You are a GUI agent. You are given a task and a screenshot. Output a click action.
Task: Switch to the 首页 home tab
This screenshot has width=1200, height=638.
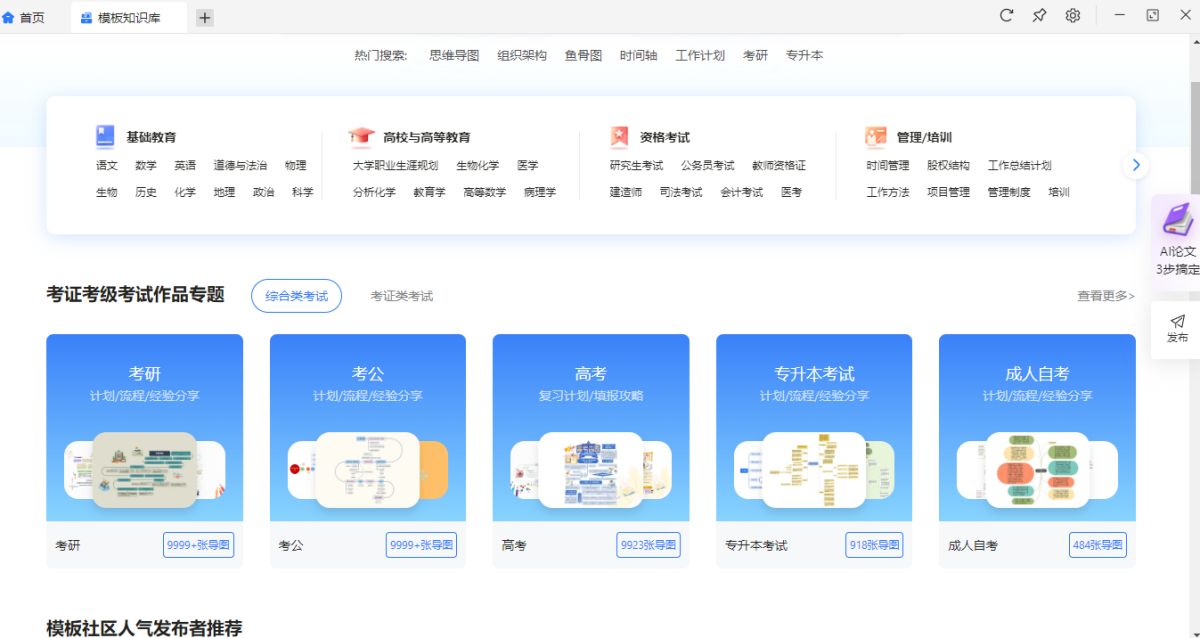pos(24,17)
